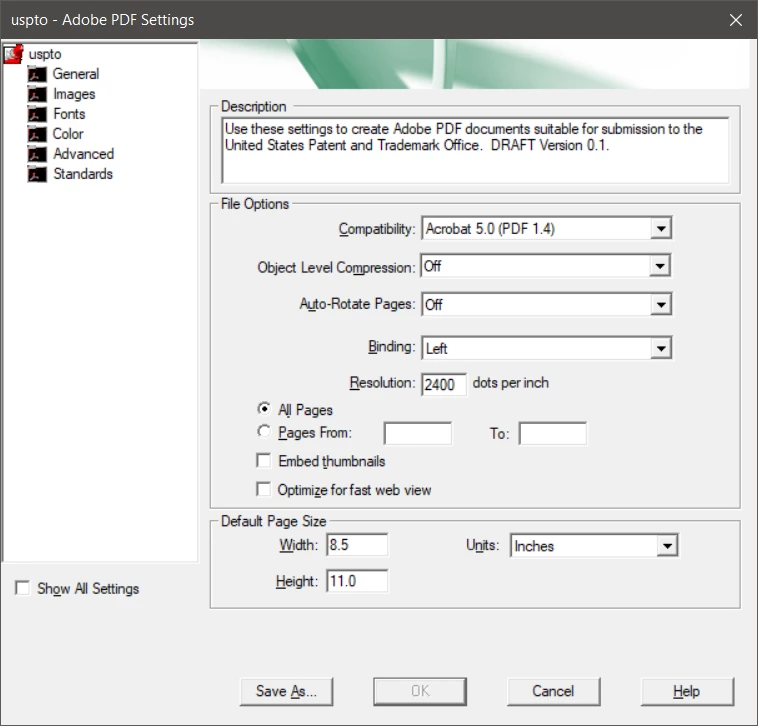The width and height of the screenshot is (758, 726).
Task: Click the Resolution field showing 2400
Action: 444,384
